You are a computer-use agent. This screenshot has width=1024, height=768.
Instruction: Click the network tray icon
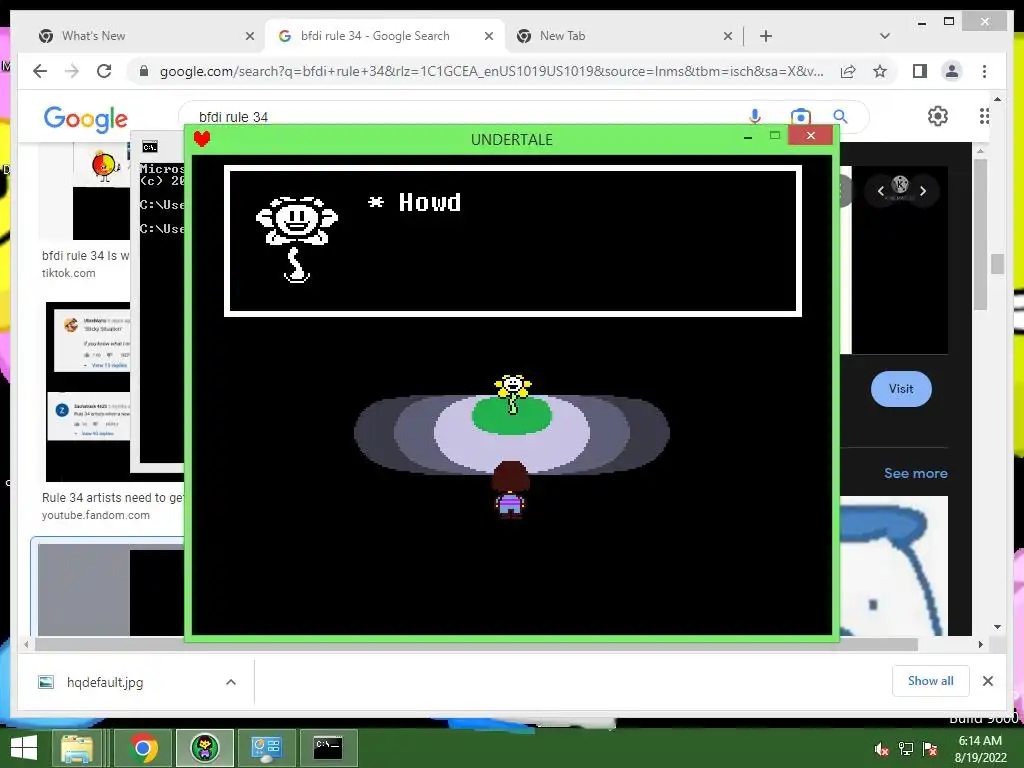pos(906,749)
